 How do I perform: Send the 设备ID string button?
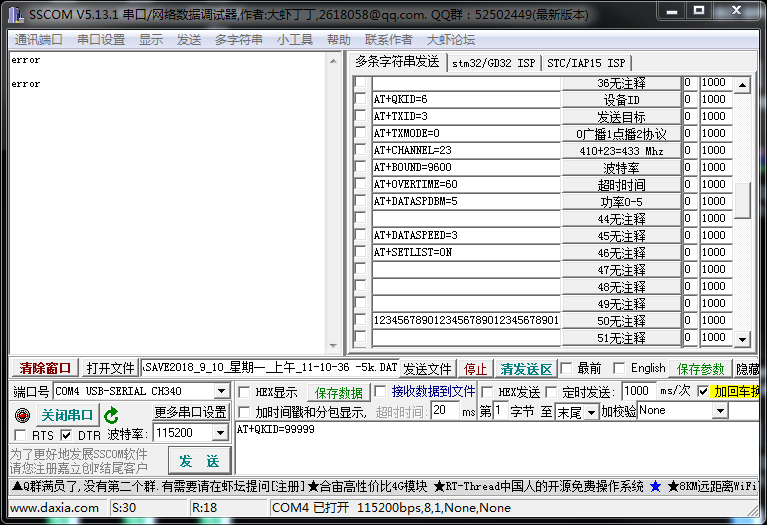[621, 100]
